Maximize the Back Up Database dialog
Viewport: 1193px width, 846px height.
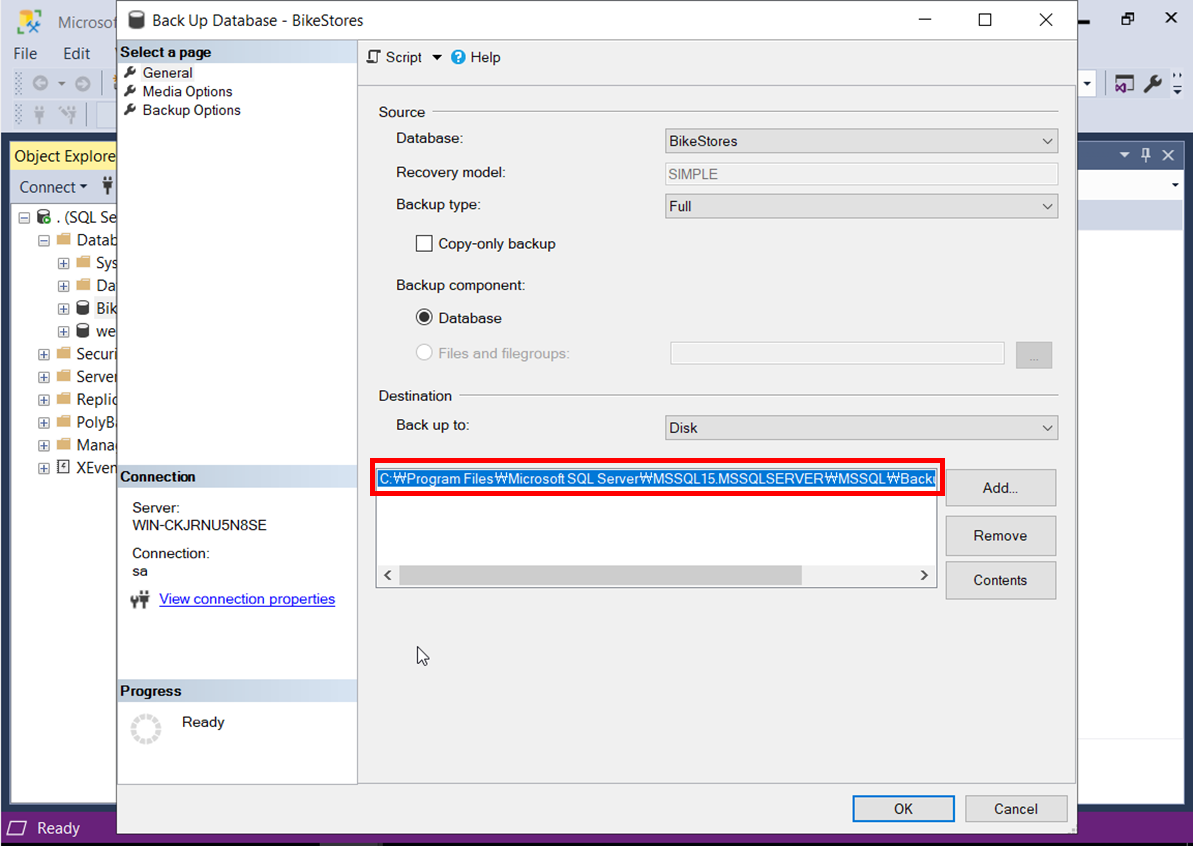(985, 20)
